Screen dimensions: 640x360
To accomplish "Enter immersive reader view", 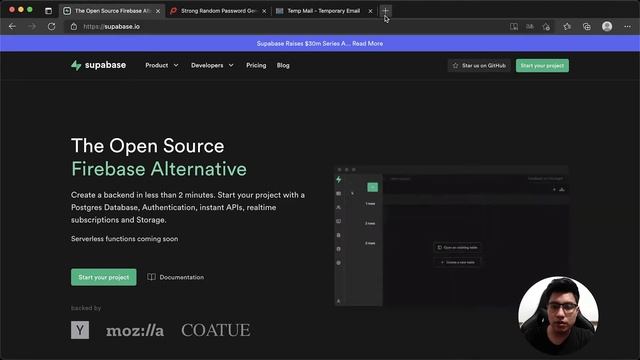I will [x=514, y=27].
